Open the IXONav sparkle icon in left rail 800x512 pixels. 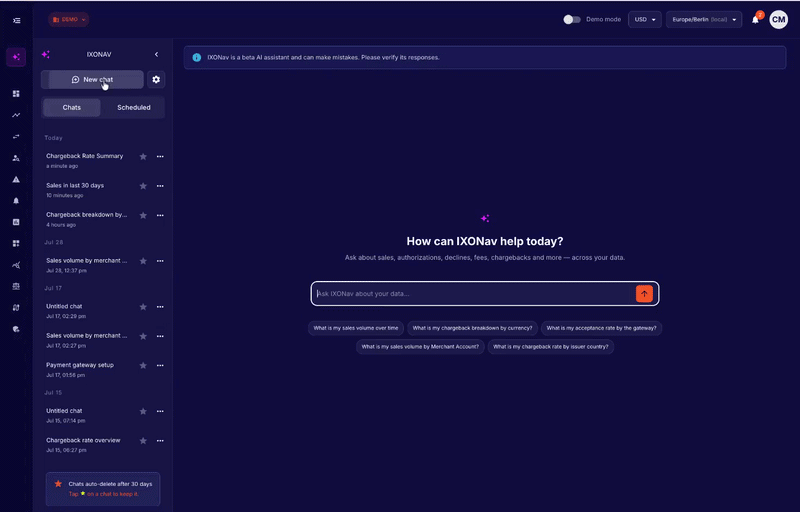click(x=16, y=57)
